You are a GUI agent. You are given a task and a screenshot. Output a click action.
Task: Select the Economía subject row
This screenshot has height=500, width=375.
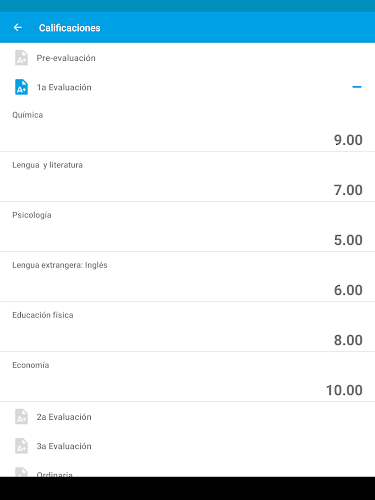click(x=187, y=377)
